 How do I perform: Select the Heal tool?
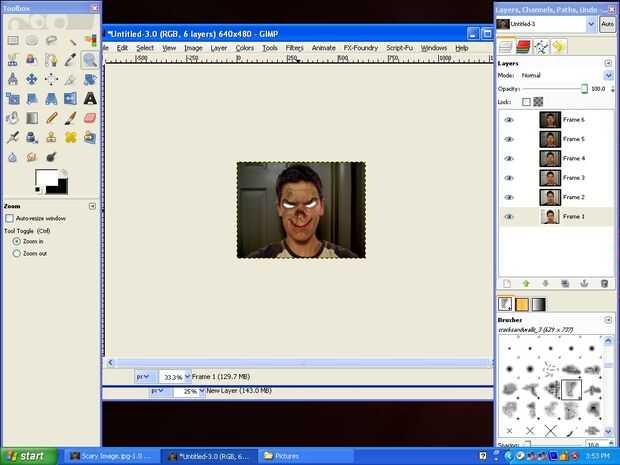71,137
